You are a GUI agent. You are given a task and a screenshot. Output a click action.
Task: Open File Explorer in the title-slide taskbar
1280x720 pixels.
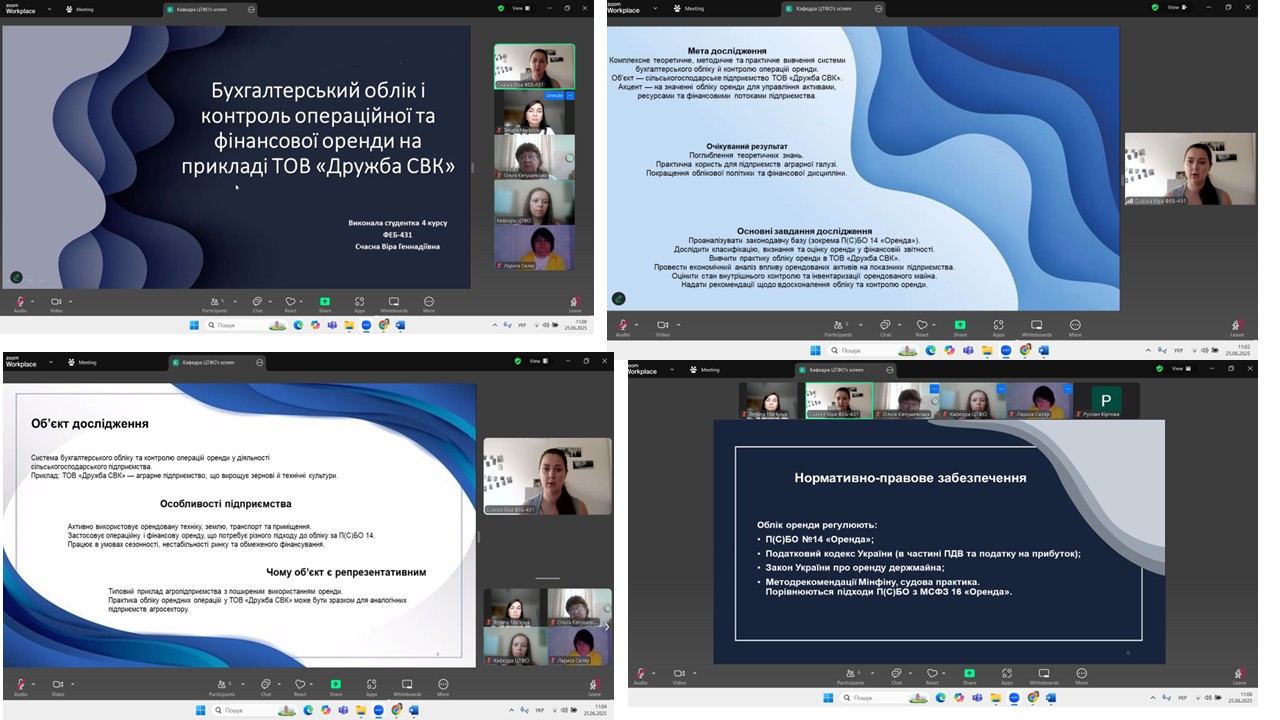coord(349,325)
